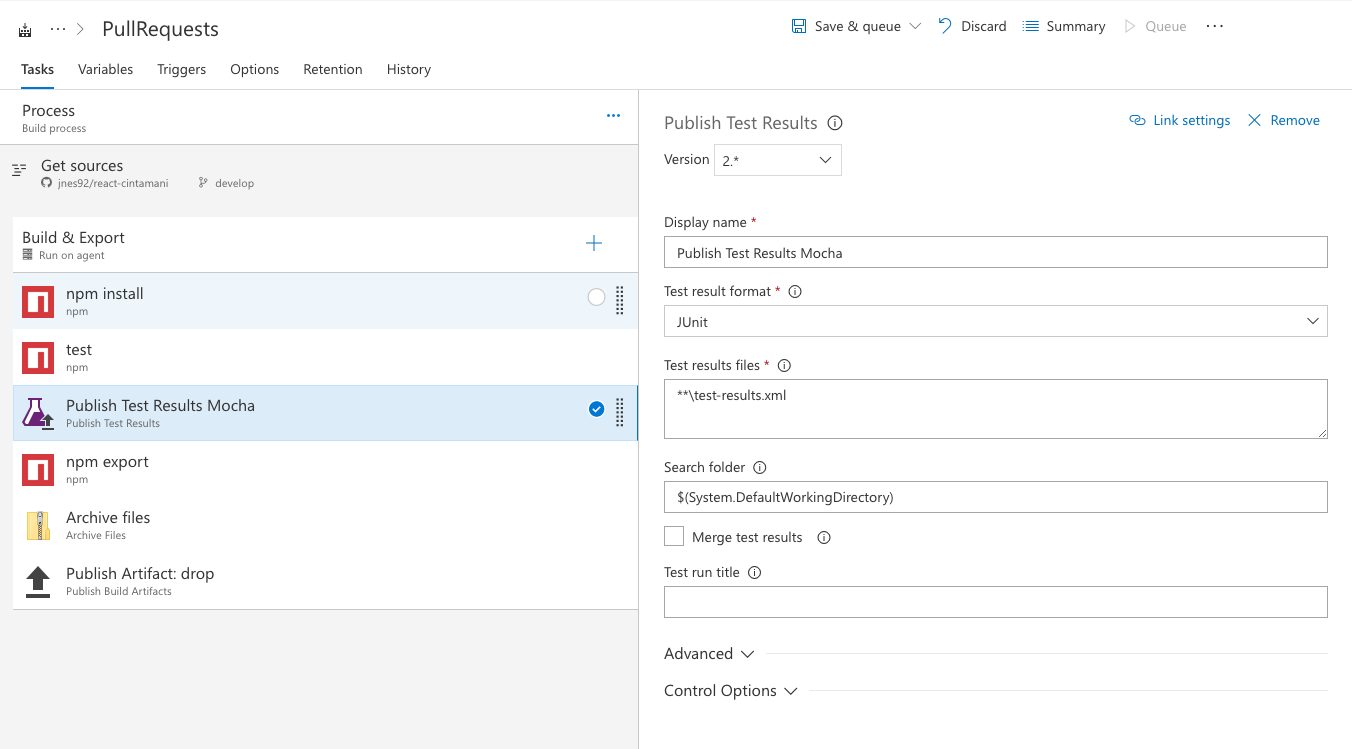Select the Publish Artifact: drop task
This screenshot has width=1352, height=749.
pyautogui.click(x=325, y=581)
